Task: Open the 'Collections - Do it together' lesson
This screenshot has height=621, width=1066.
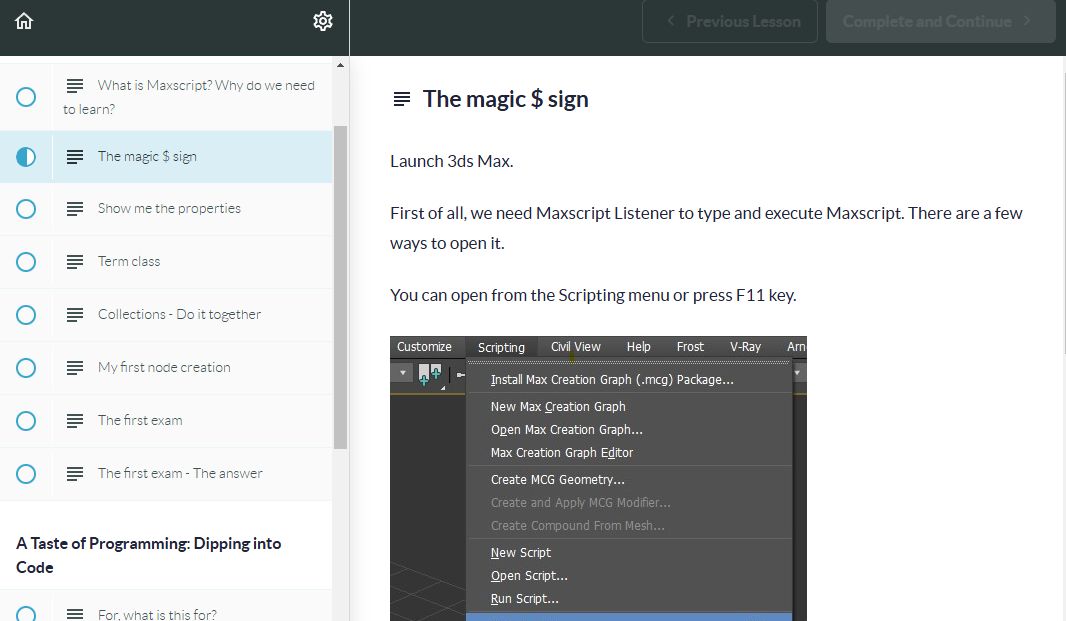Action: [x=166, y=315]
